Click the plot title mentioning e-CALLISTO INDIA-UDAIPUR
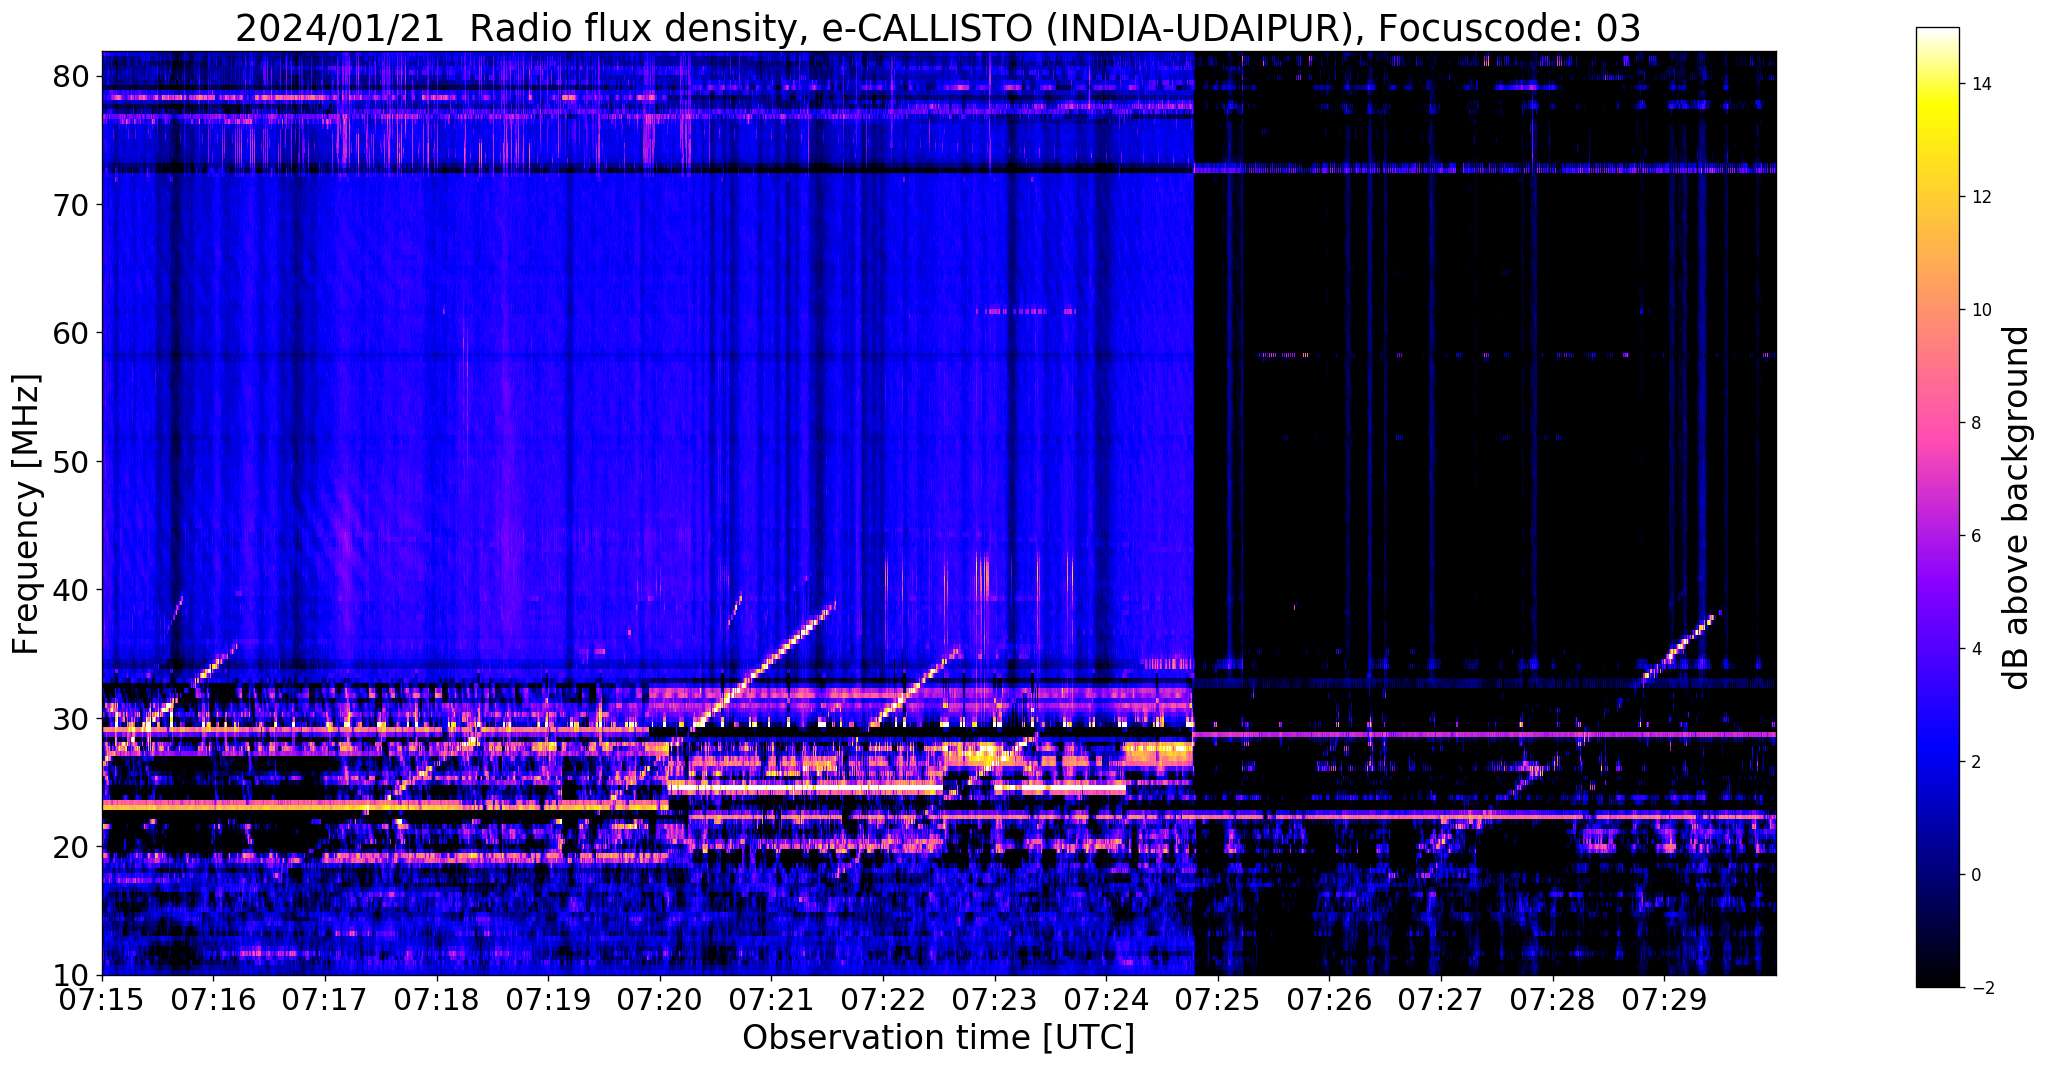This screenshot has width=2047, height=1067. (x=938, y=28)
